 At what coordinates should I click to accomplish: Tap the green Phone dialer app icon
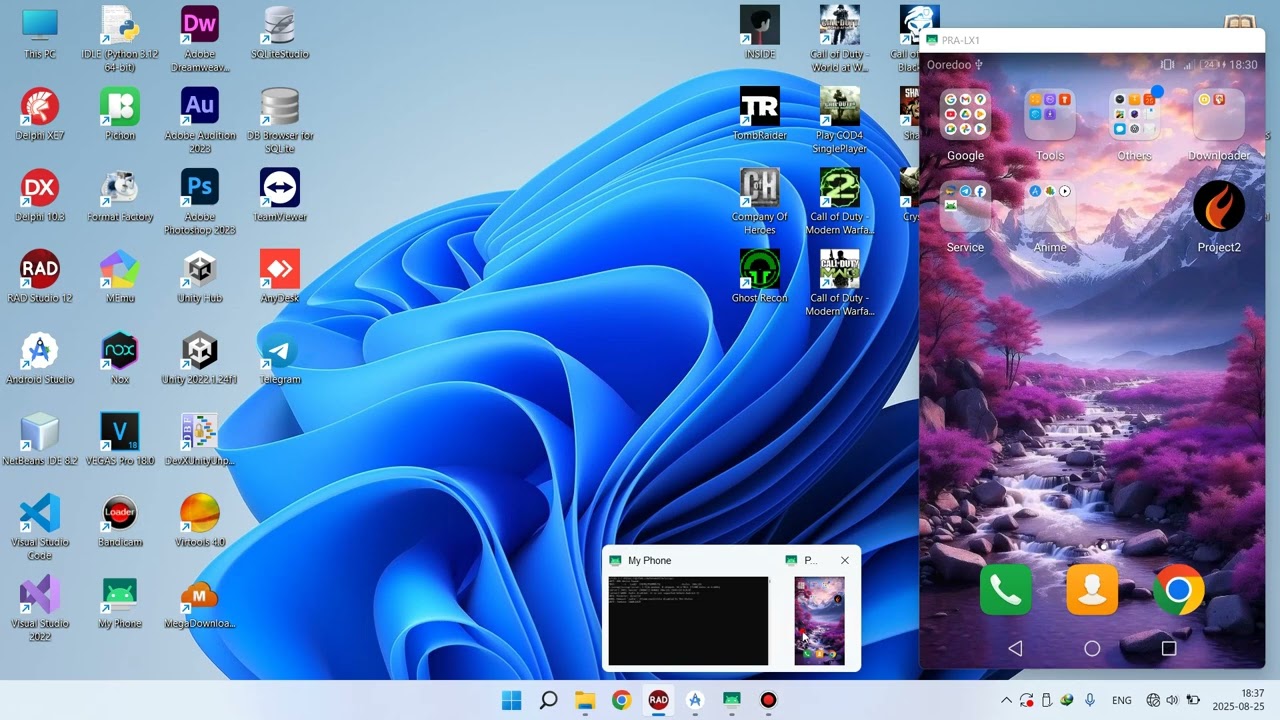1006,590
